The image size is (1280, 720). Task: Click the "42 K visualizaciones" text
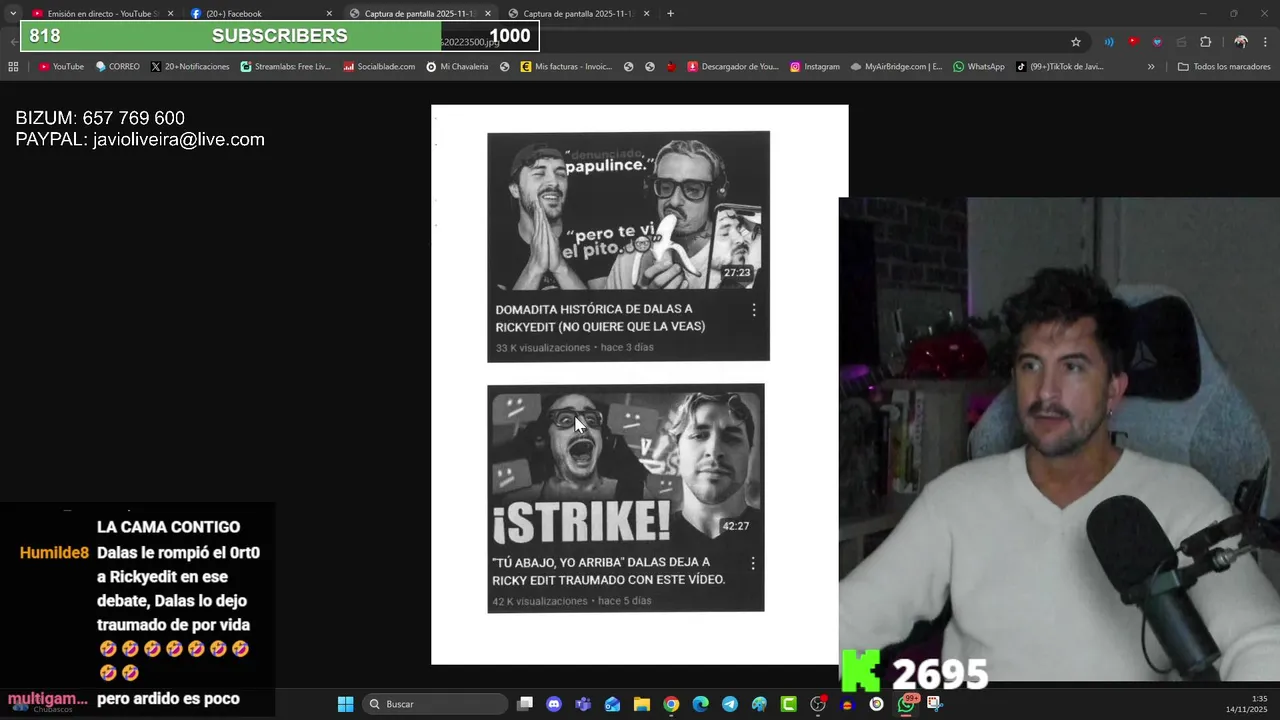tap(540, 601)
